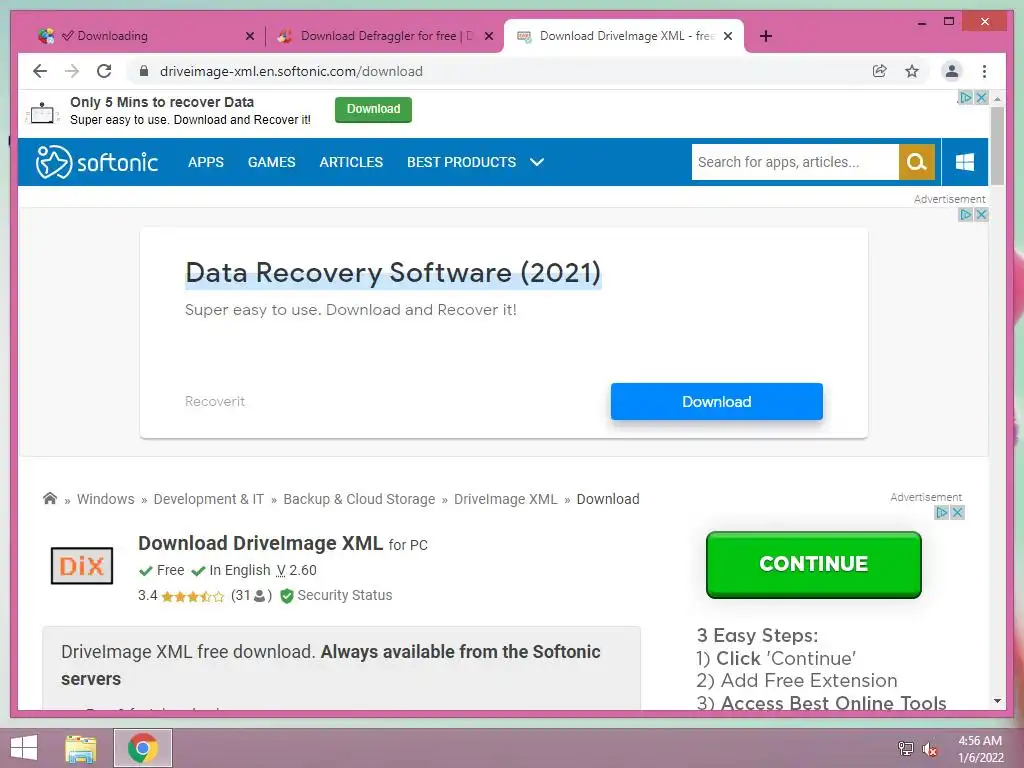
Task: Open the GAMES menu
Action: click(272, 162)
